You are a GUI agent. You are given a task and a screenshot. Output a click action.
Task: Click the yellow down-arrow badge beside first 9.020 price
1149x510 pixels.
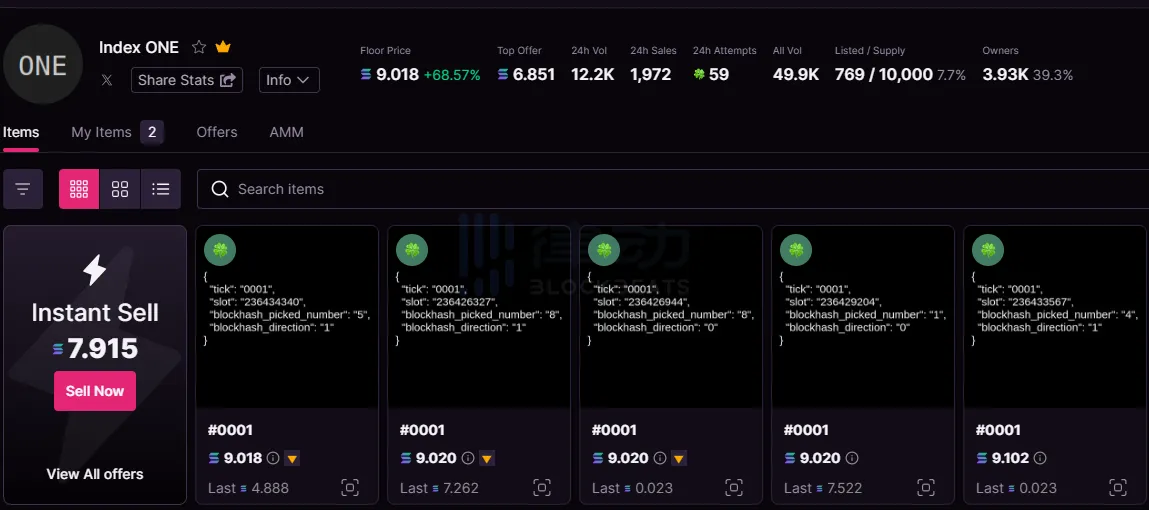(486, 458)
